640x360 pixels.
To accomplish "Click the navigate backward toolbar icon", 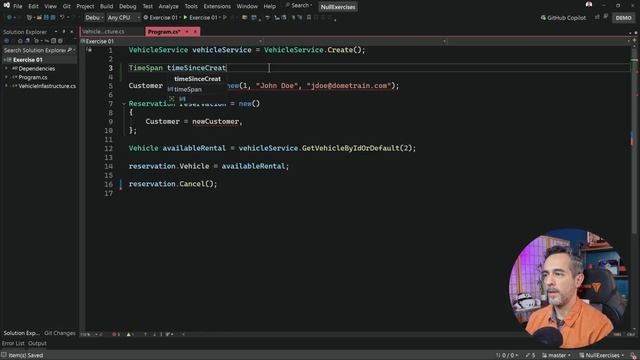I will pyautogui.click(x=9, y=18).
